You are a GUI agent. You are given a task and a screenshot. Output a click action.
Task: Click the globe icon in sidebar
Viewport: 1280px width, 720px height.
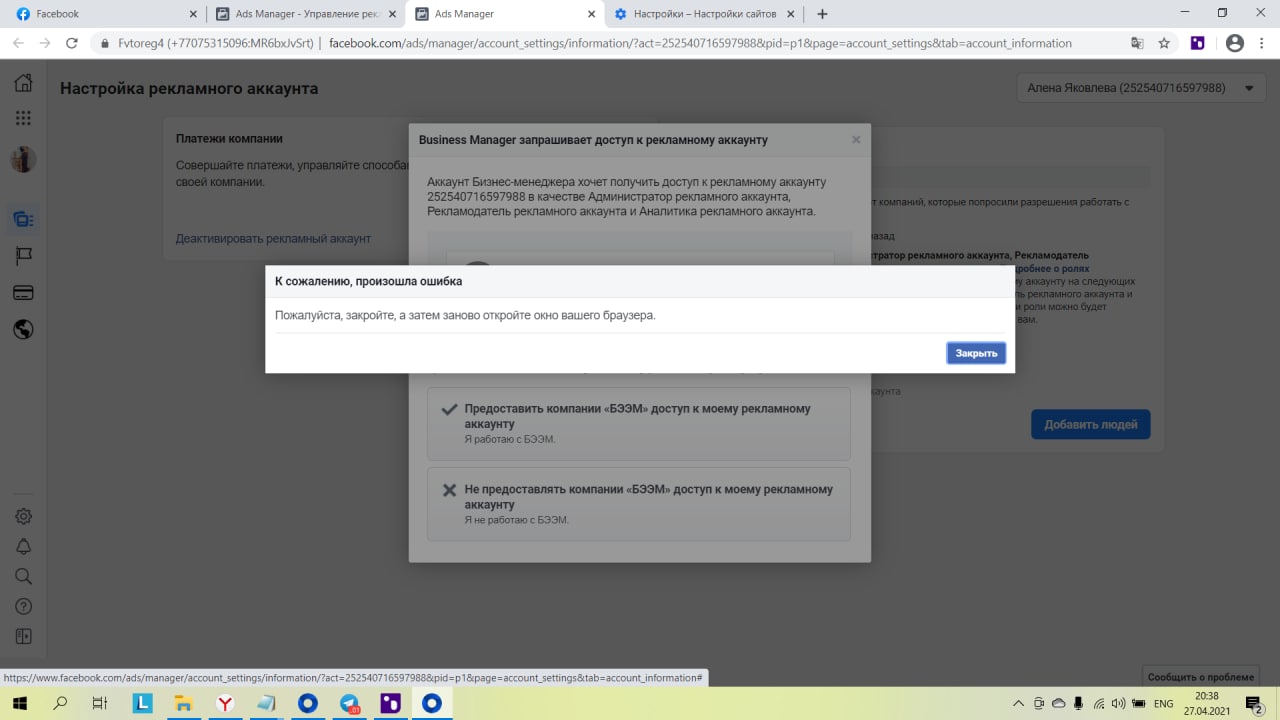[23, 329]
